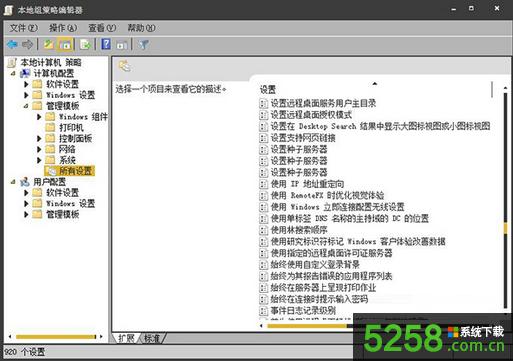Select 使用研究标识符标记 Windows 客户体验改善数据

point(358,242)
